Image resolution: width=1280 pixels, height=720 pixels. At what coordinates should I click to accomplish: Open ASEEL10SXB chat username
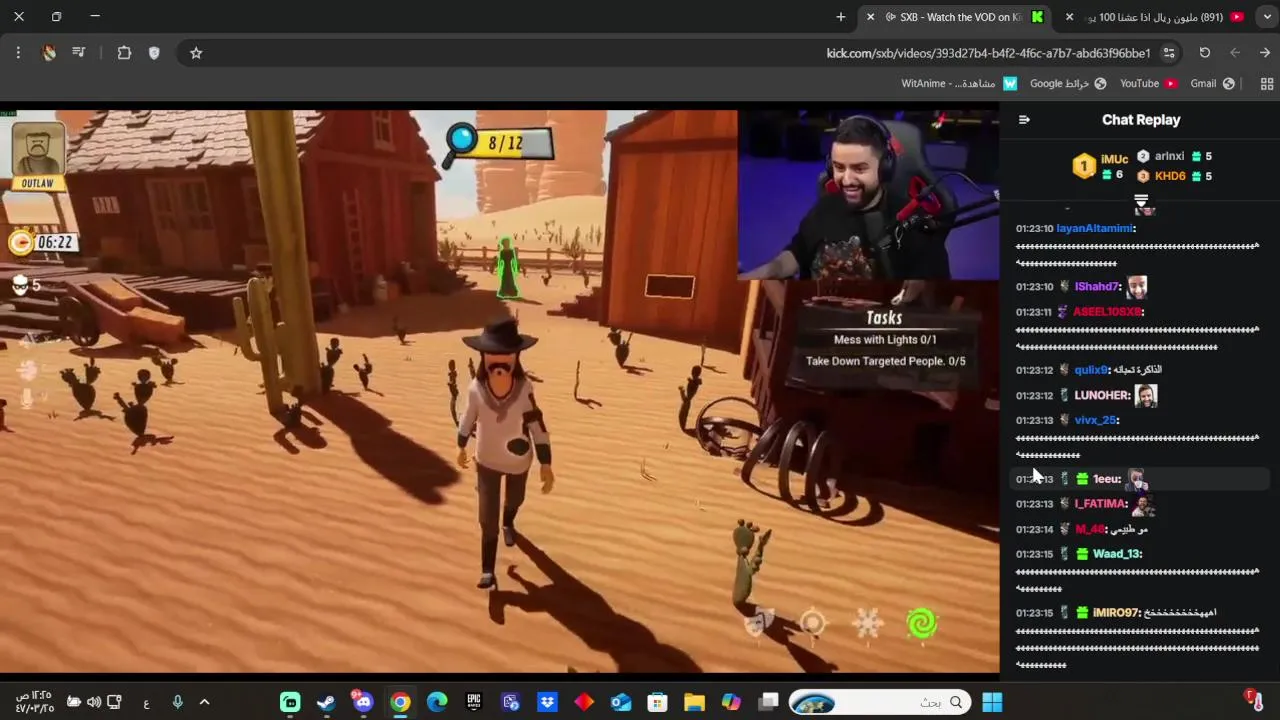(1107, 312)
